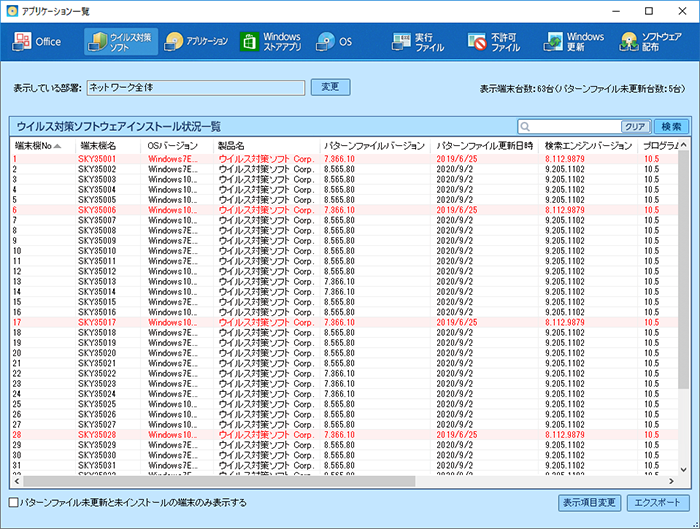
Task: Click the エクスポート button
Action: tap(658, 503)
